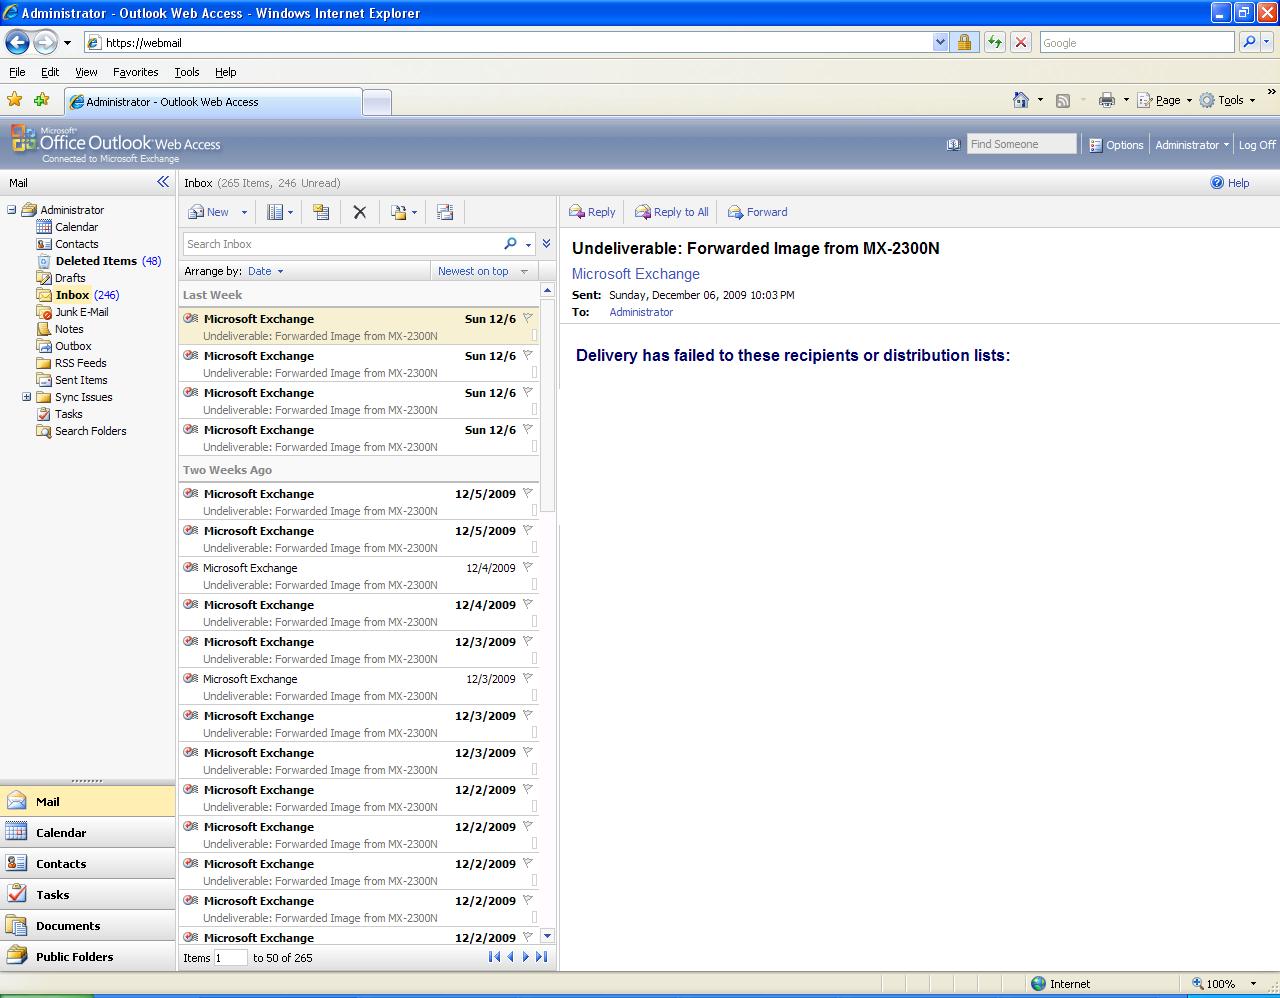
Task: Click the Stop (red X) button beside address bar
Action: [1021, 42]
